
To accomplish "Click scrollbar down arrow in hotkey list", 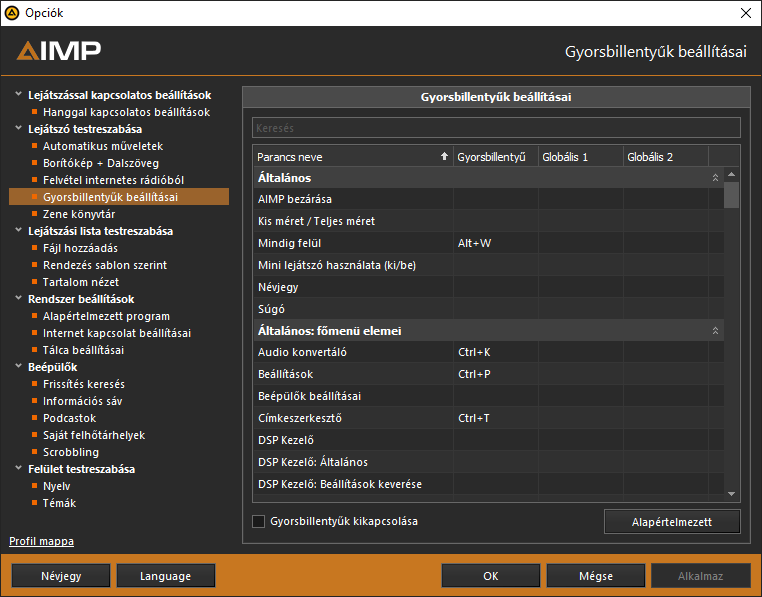I will click(x=731, y=494).
